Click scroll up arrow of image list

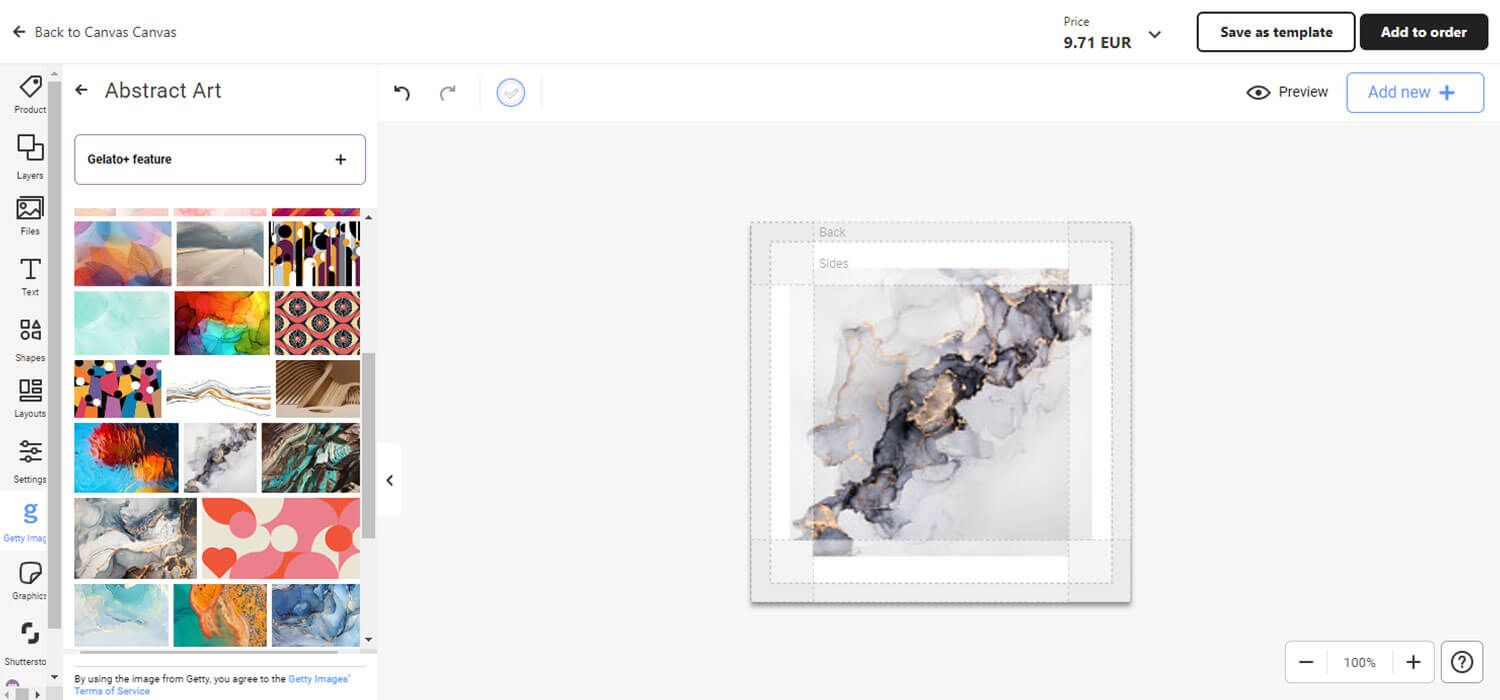[x=368, y=216]
